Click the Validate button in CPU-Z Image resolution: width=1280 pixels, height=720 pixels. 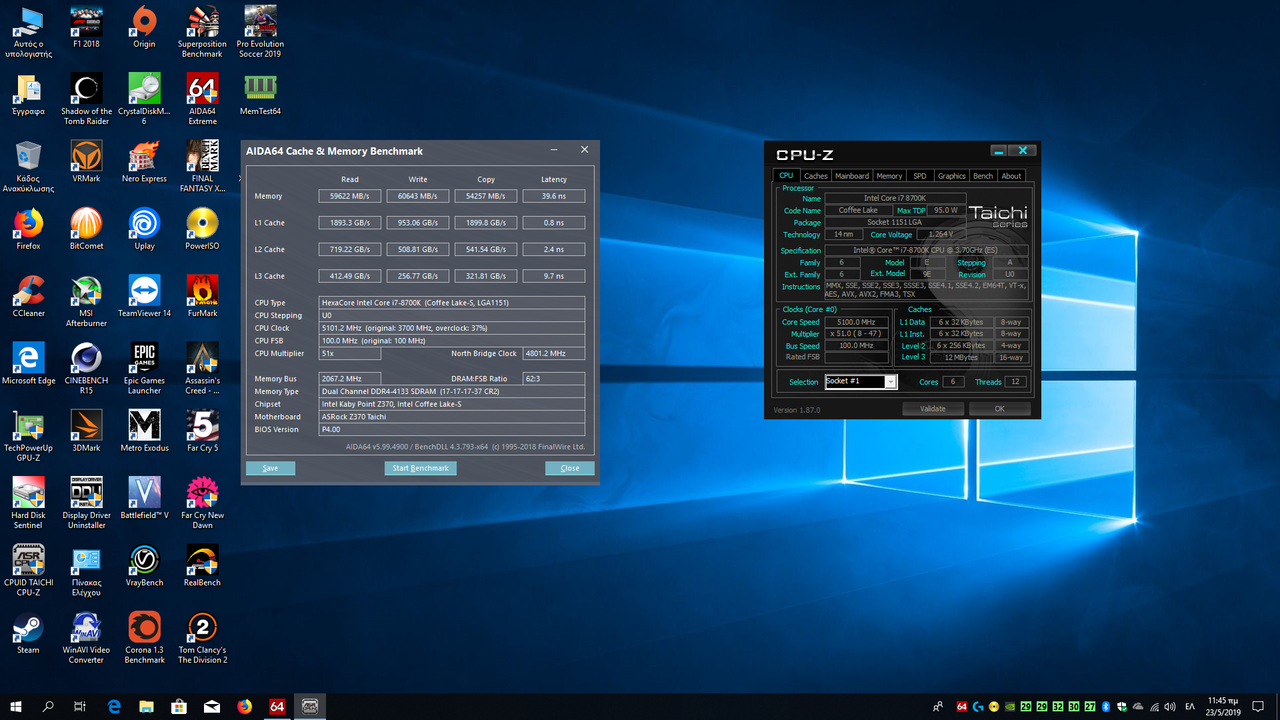(933, 408)
